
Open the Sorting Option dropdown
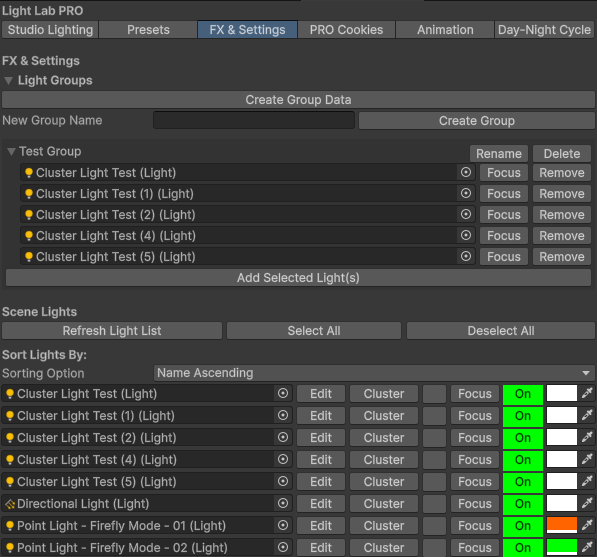tap(374, 373)
